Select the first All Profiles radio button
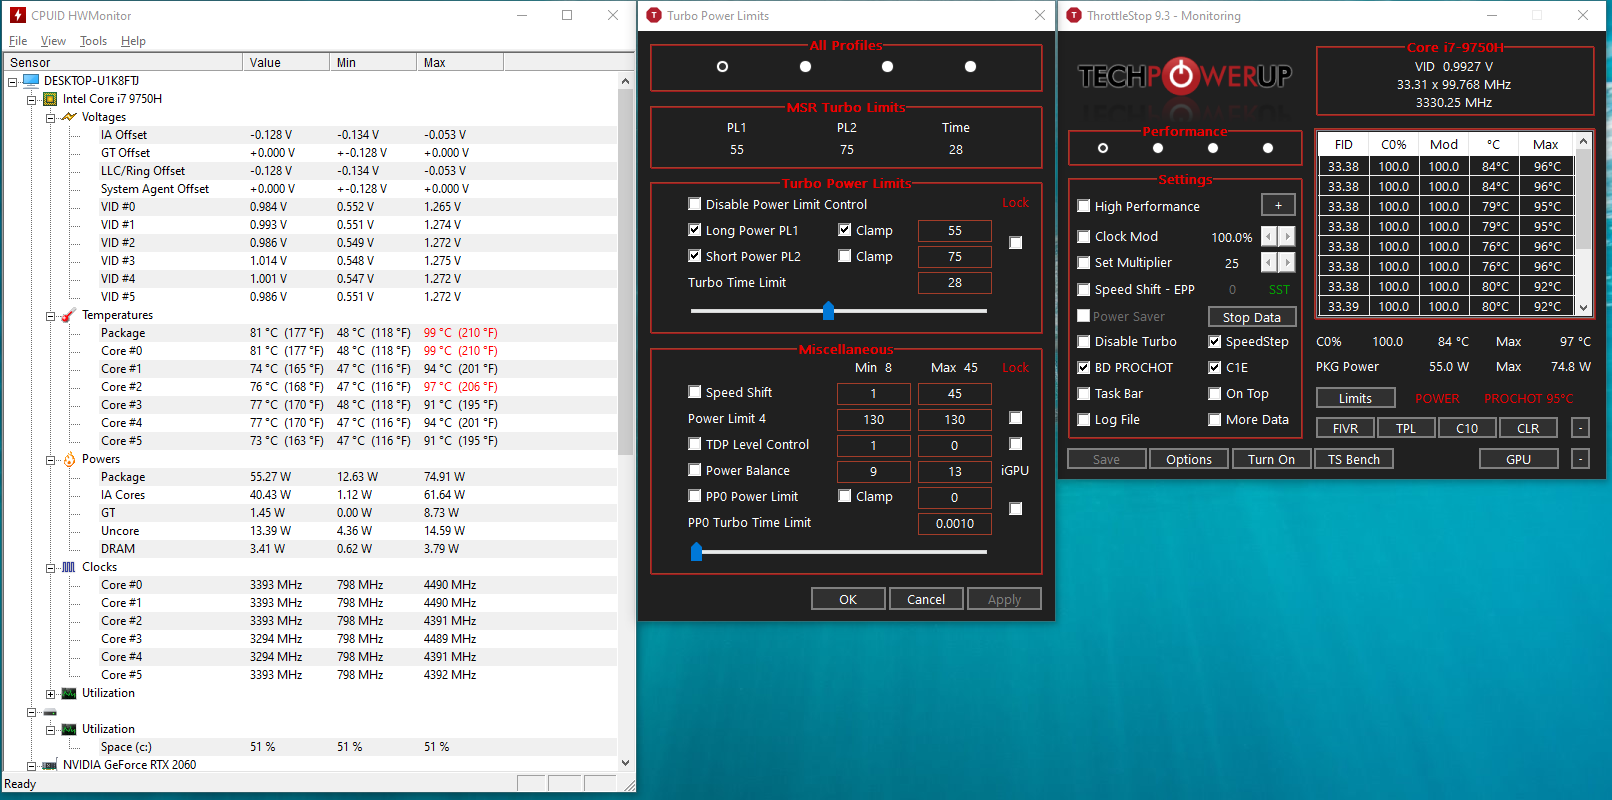The image size is (1612, 800). click(722, 67)
